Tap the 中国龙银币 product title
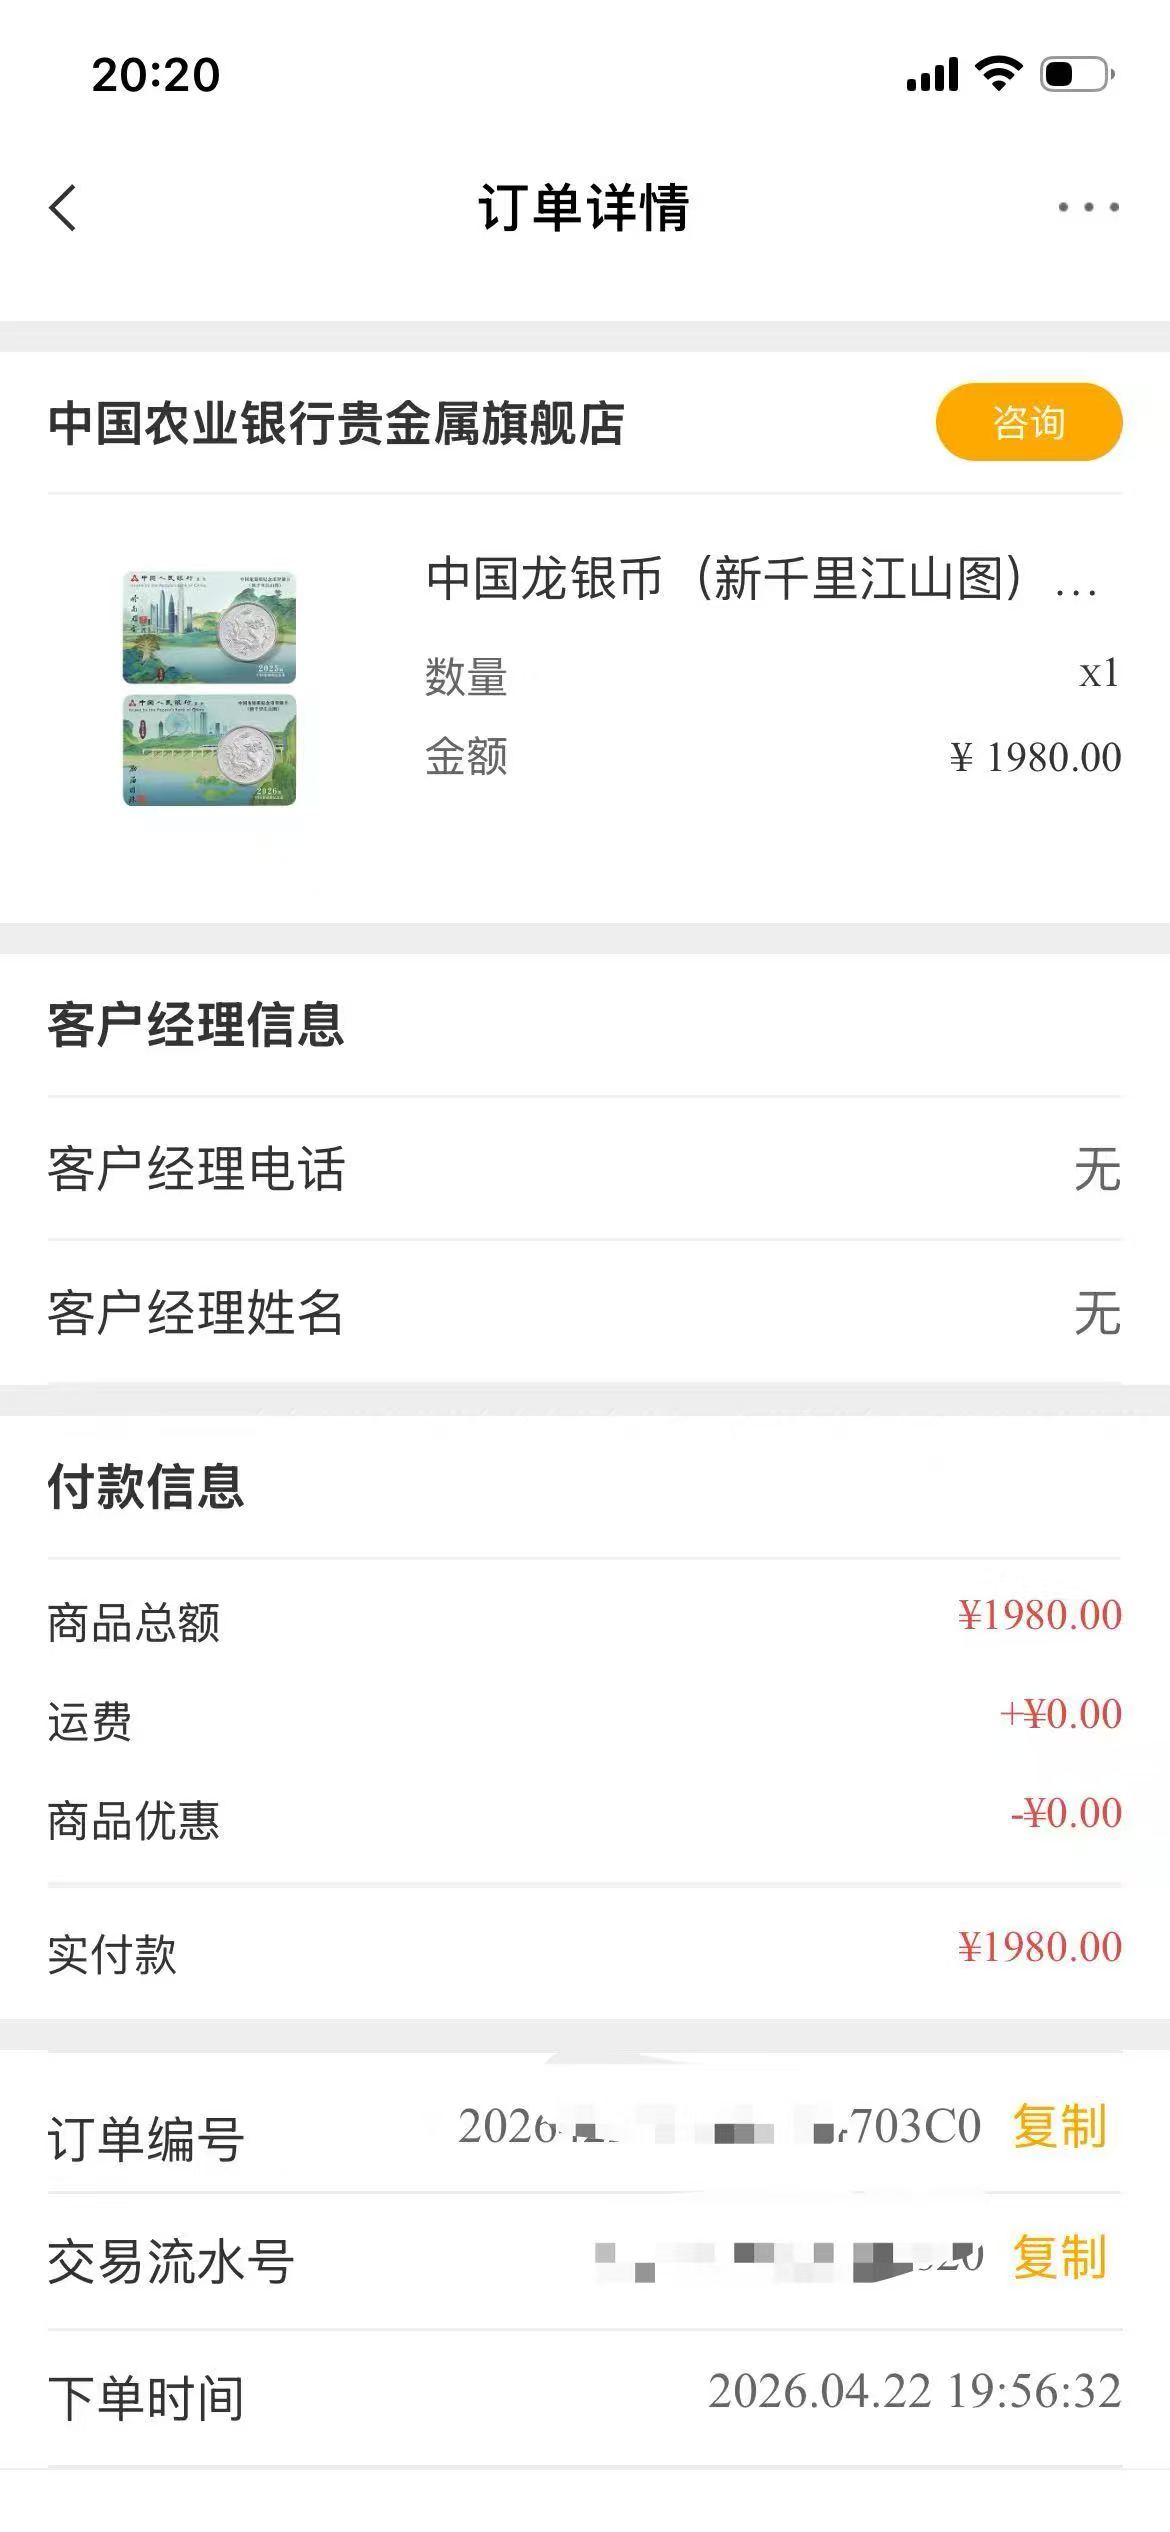Image resolution: width=1170 pixels, height=2532 pixels. pyautogui.click(x=760, y=579)
